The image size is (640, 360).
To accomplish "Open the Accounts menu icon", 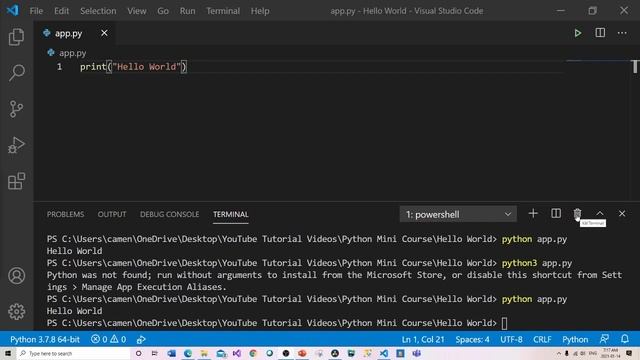I will pos(16,276).
